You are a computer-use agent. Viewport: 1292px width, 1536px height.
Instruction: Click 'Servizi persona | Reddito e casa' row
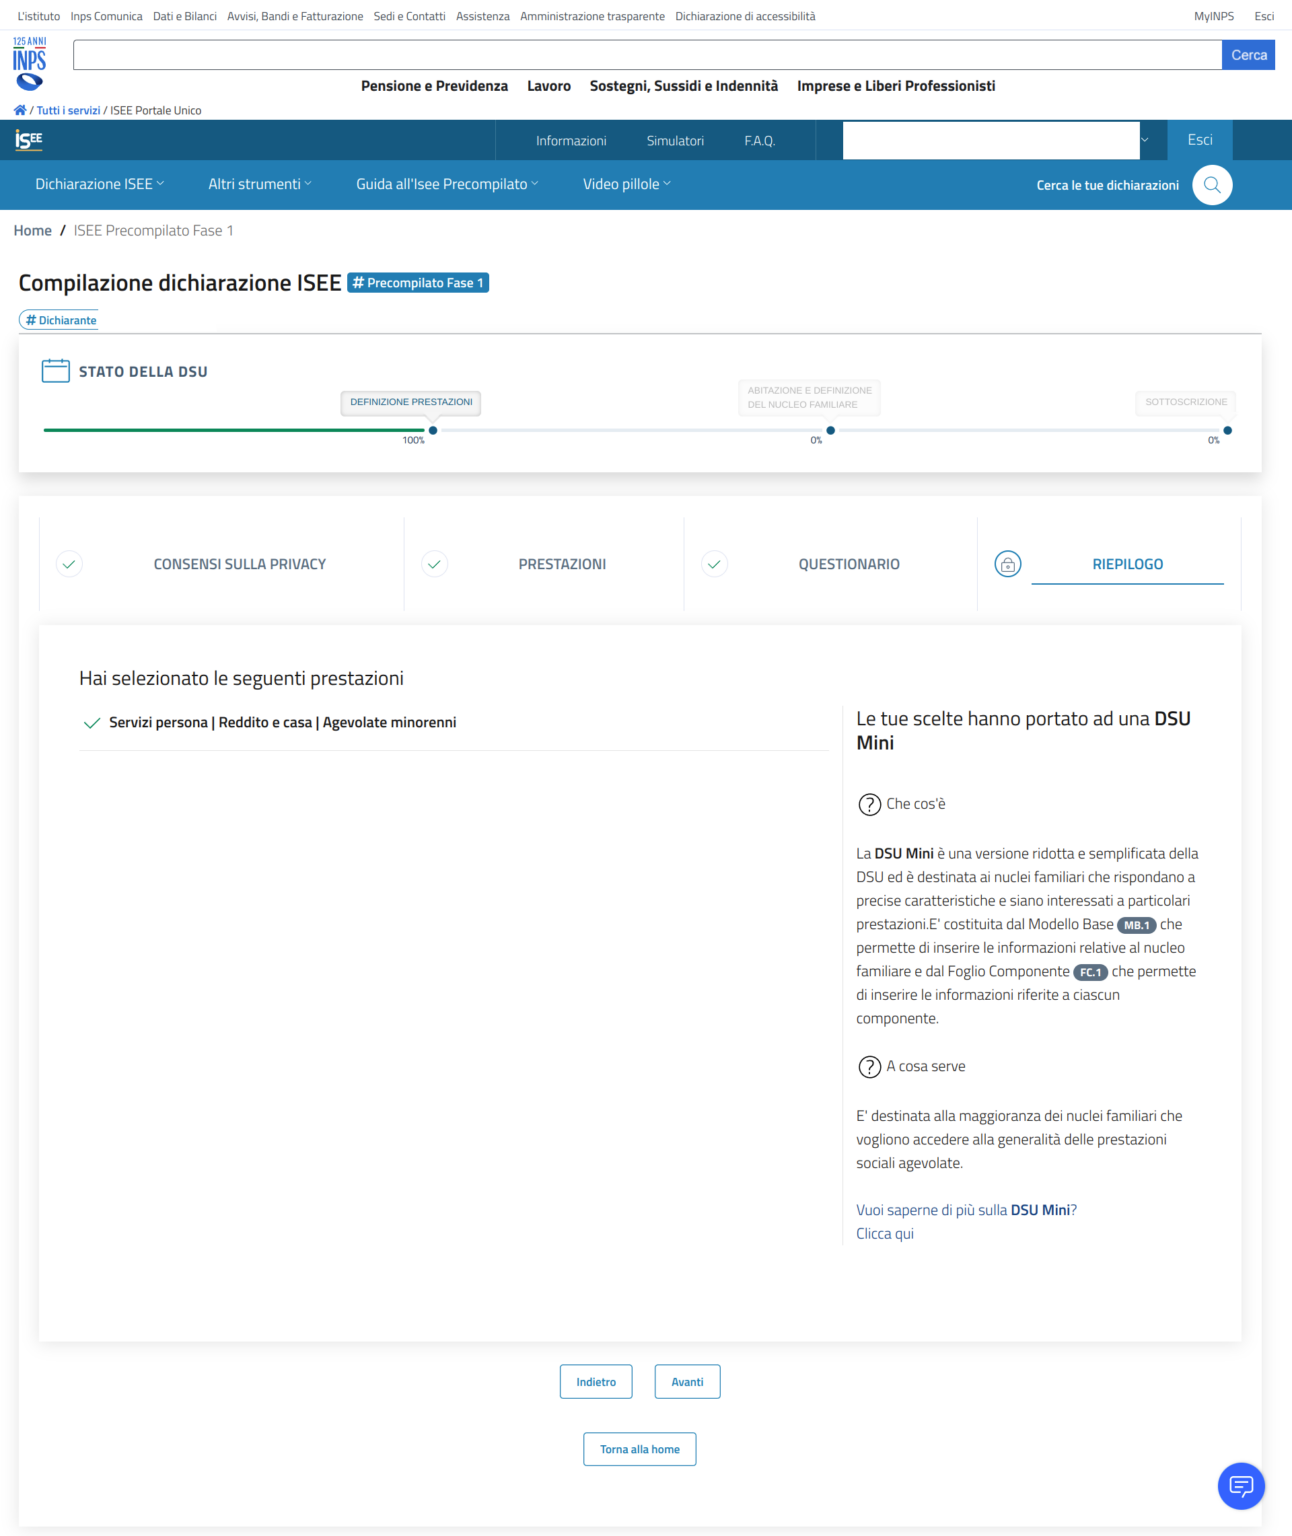coord(455,722)
